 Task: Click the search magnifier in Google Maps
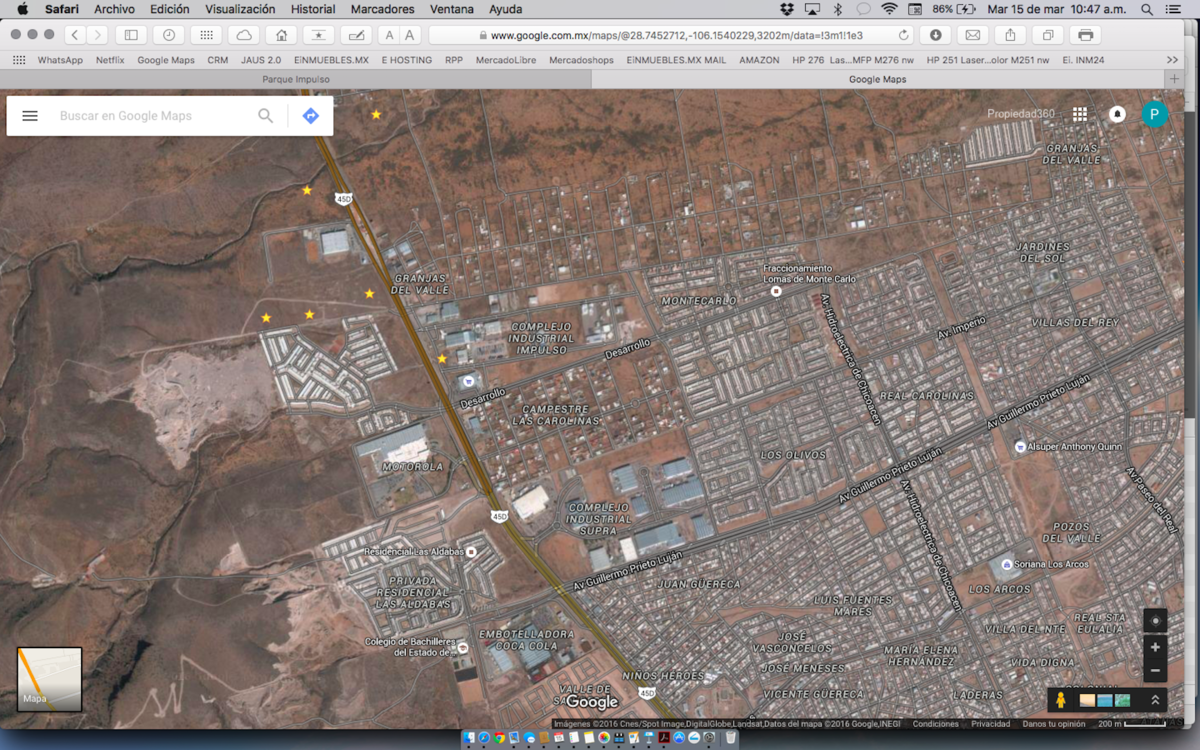pyautogui.click(x=265, y=116)
